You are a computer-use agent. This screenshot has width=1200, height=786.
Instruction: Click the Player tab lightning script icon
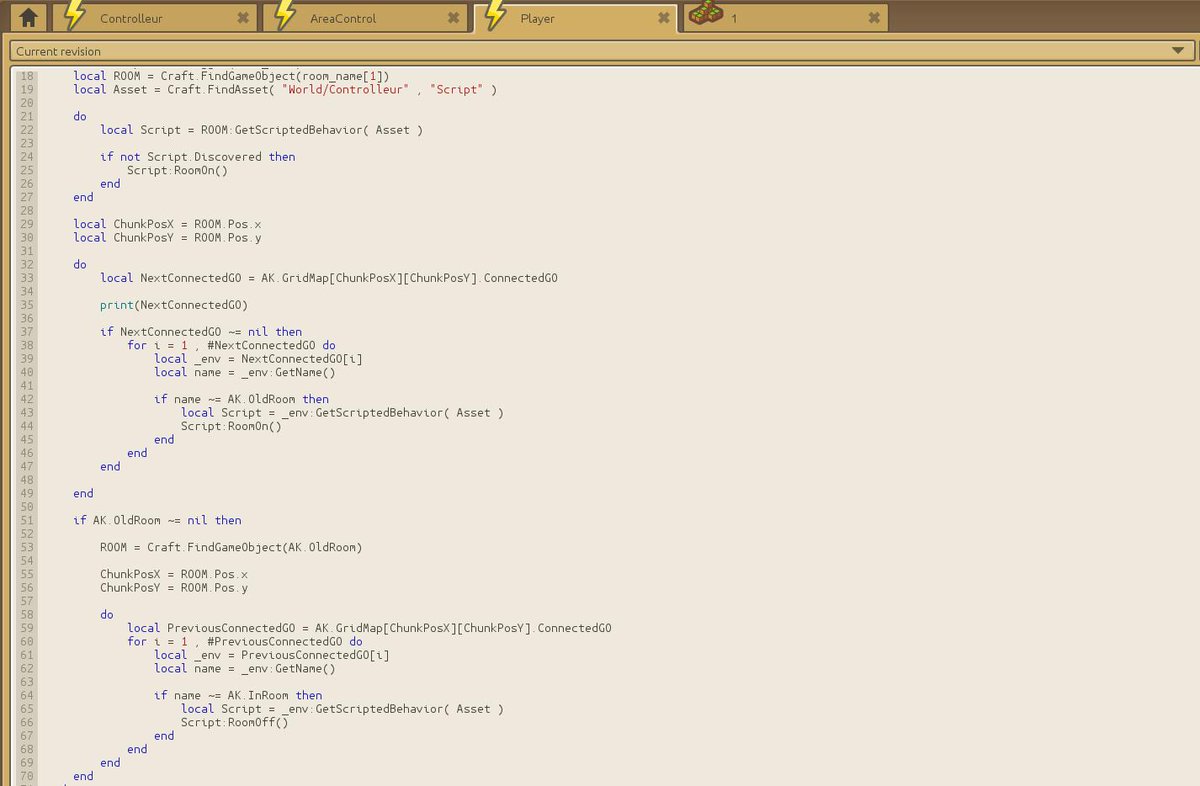pyautogui.click(x=495, y=17)
